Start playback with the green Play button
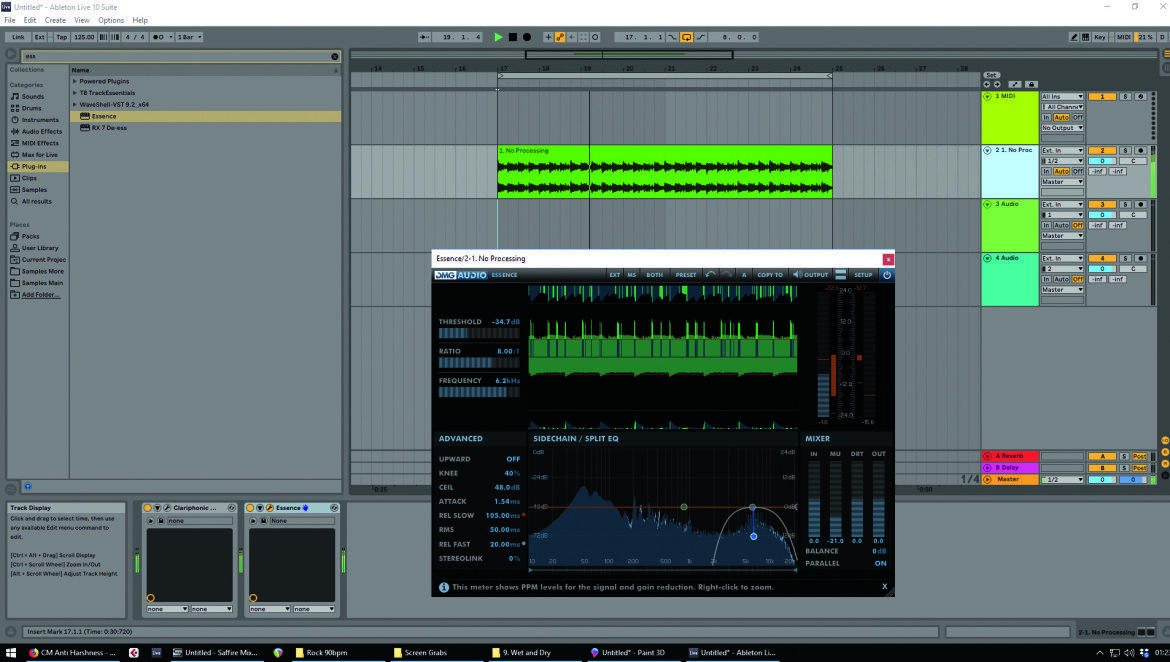Screen dimensions: 1170x662 [498, 37]
